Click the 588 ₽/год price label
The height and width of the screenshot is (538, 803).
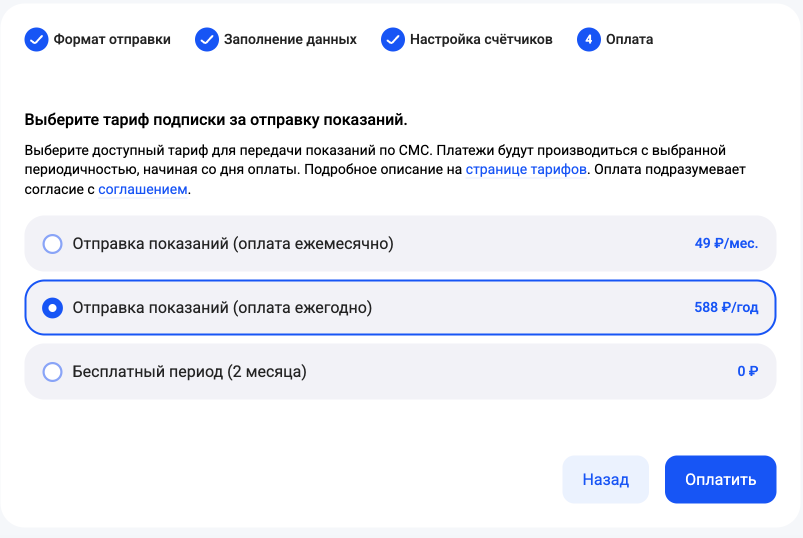pos(726,308)
